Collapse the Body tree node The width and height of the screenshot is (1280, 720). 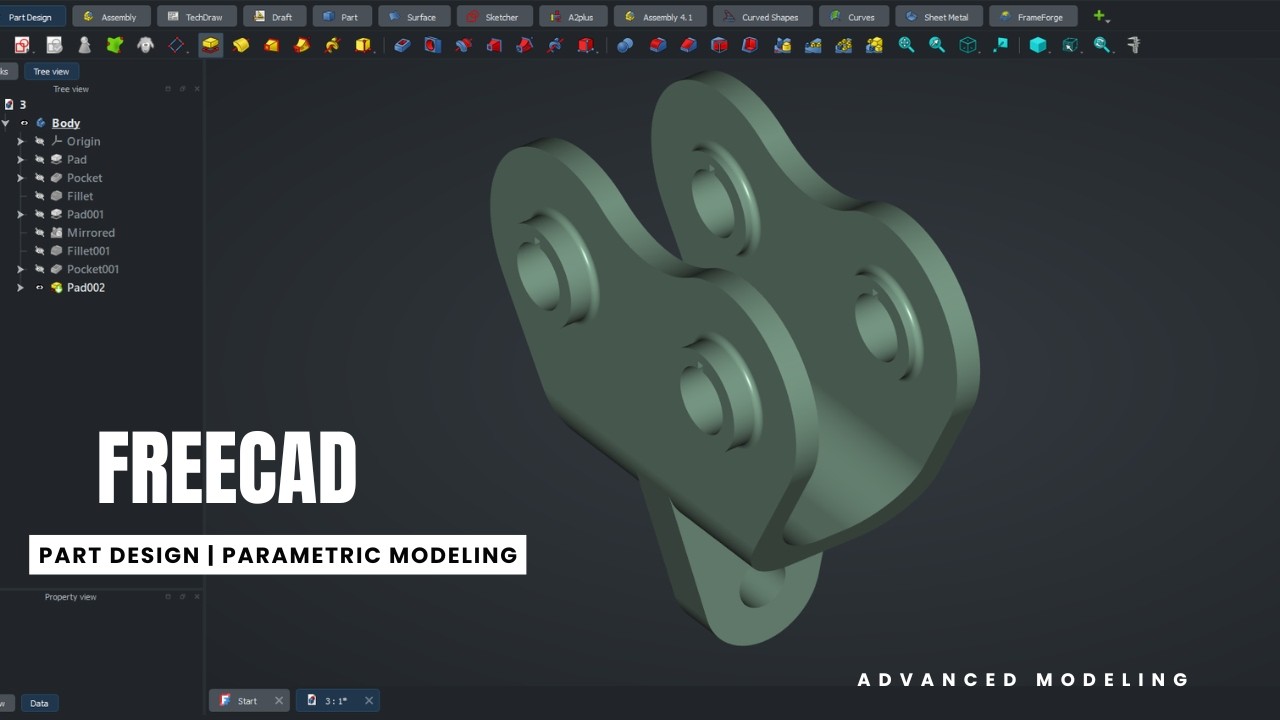5,123
